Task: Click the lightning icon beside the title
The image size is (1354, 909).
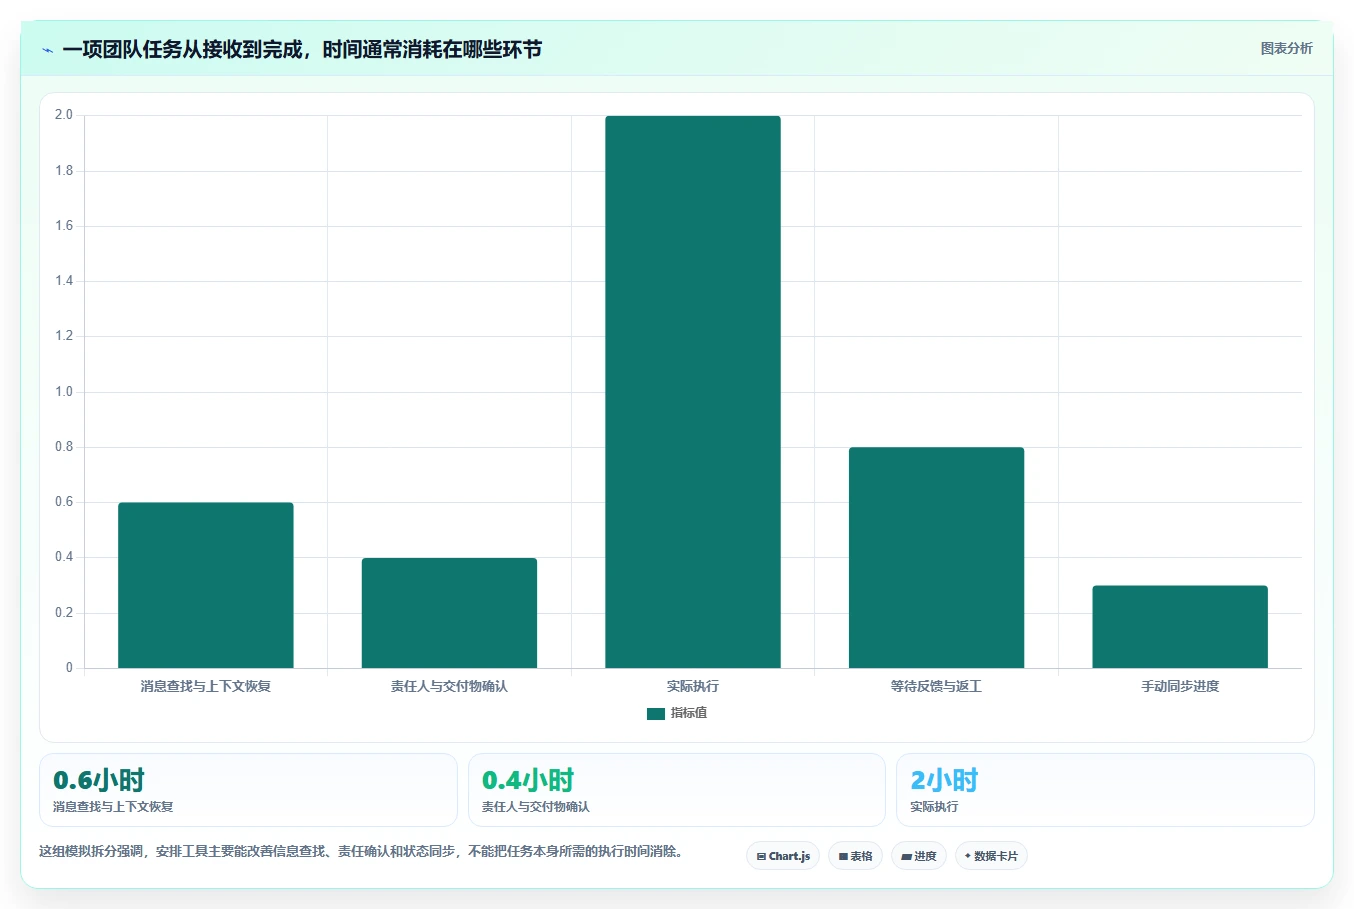Action: tap(47, 50)
